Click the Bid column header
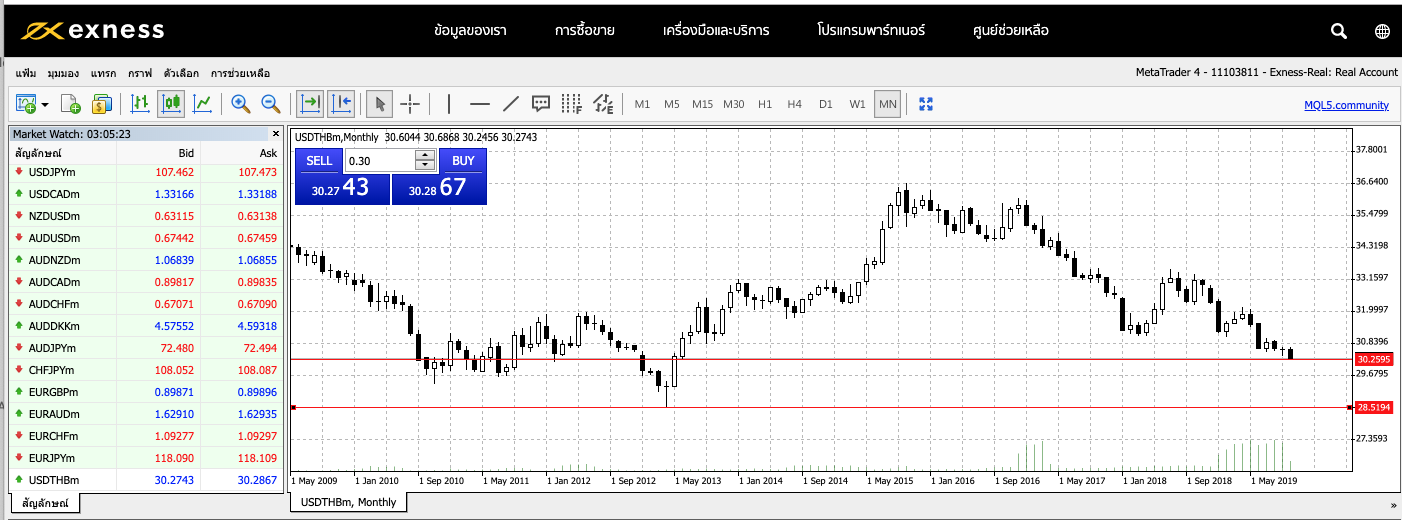Image resolution: width=1402 pixels, height=520 pixels. (160, 153)
